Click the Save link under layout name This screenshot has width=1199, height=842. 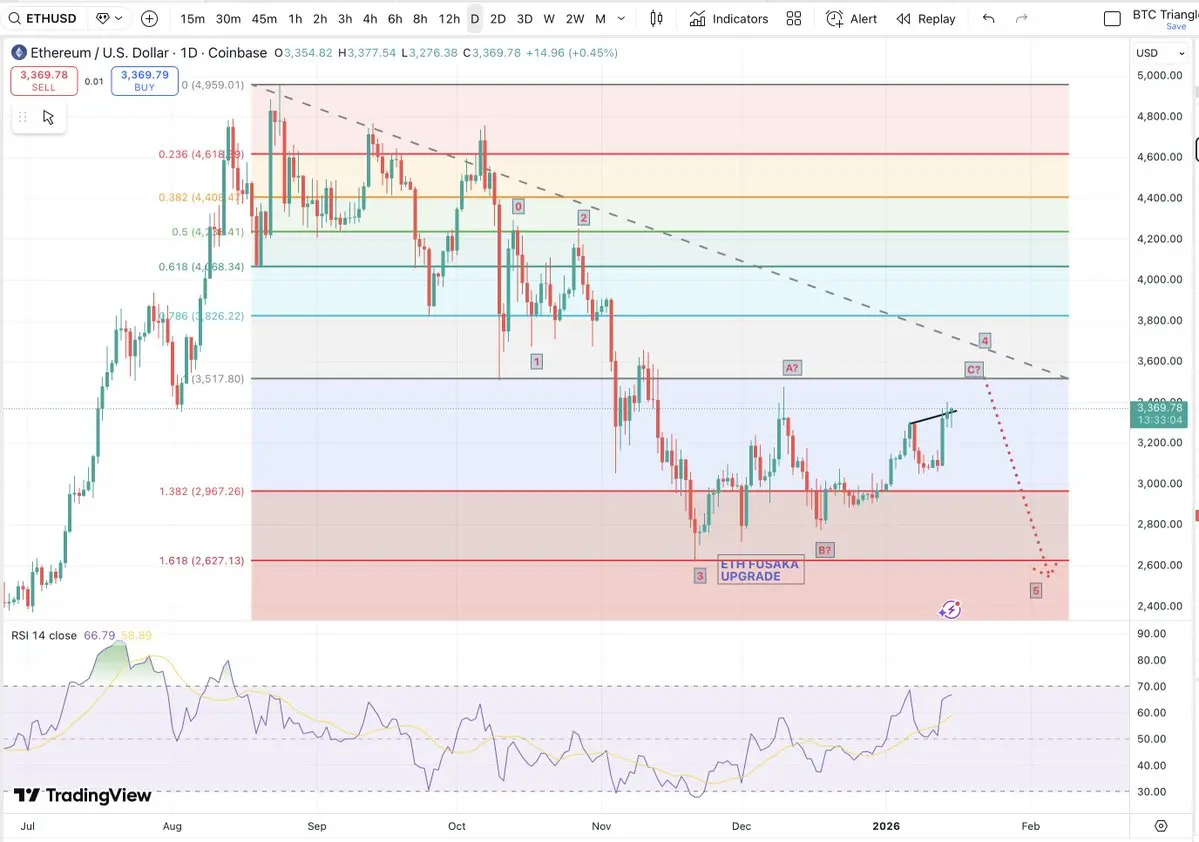click(1176, 27)
